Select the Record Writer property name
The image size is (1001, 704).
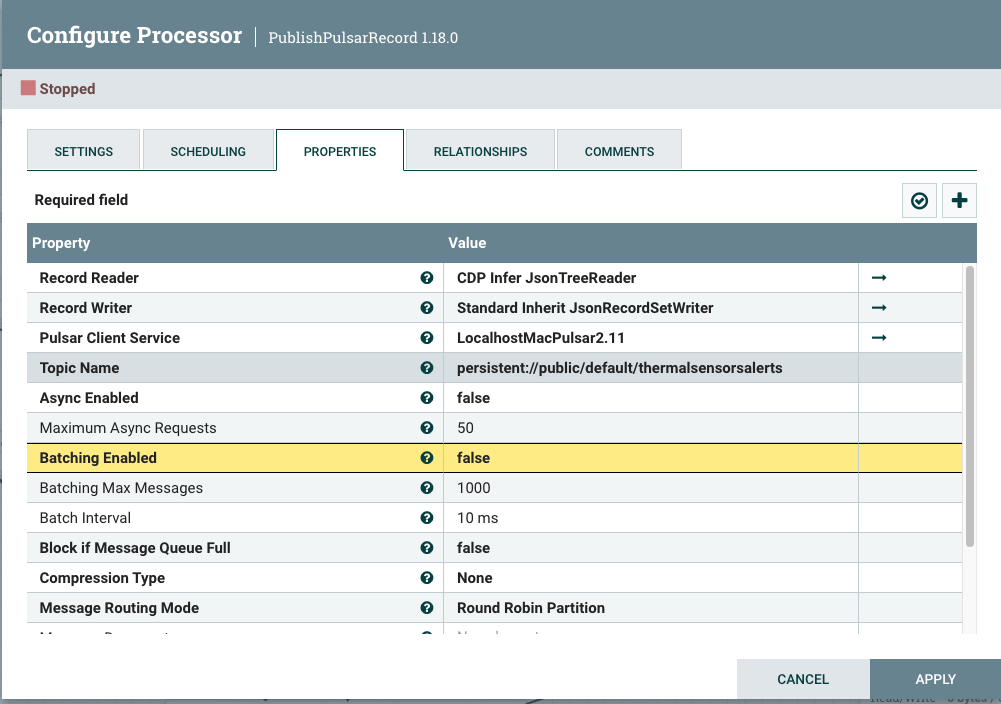[86, 308]
